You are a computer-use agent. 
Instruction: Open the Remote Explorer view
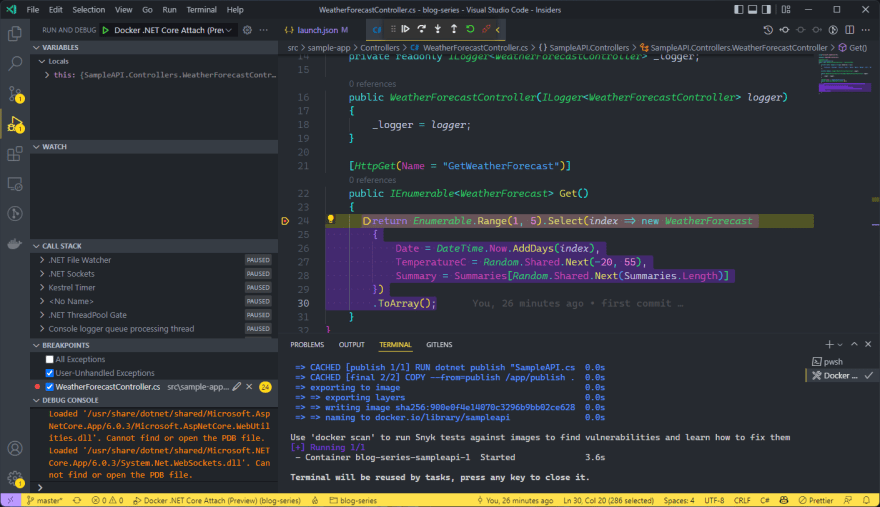[x=15, y=184]
